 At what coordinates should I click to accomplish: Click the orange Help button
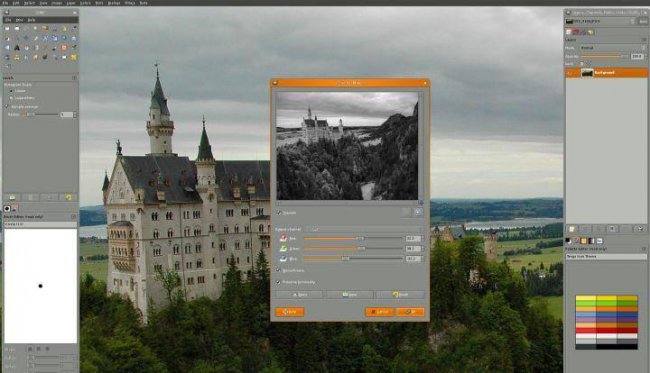[x=290, y=312]
